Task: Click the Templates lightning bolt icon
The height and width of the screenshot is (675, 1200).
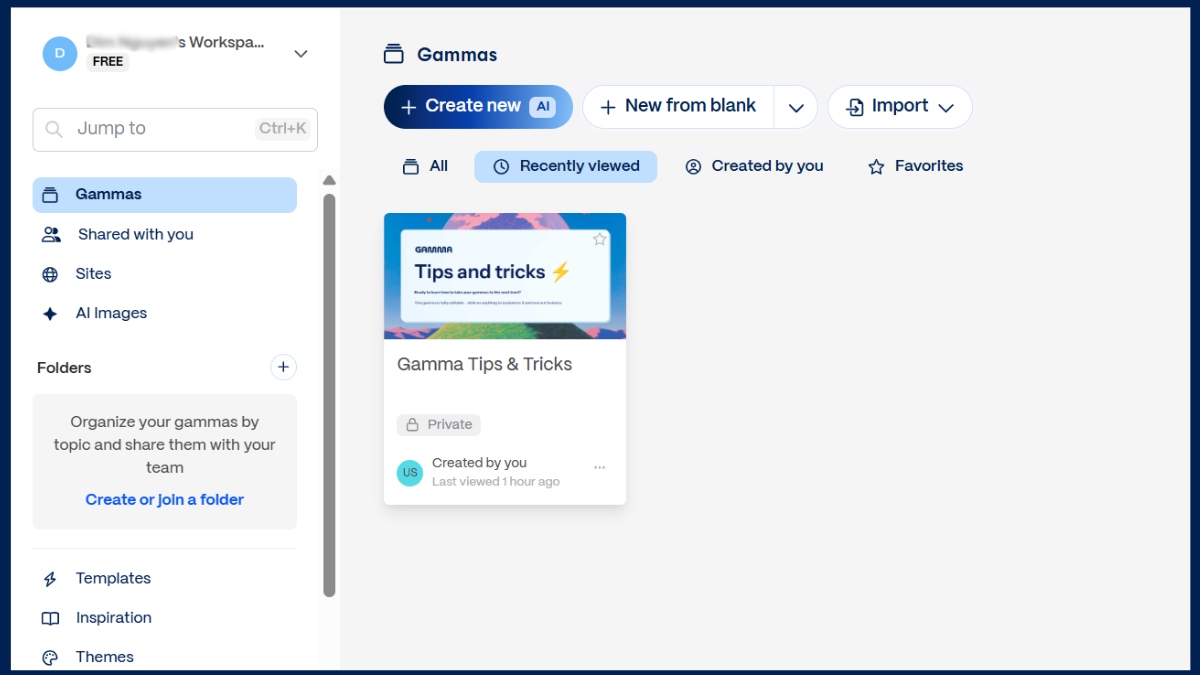Action: [x=50, y=579]
